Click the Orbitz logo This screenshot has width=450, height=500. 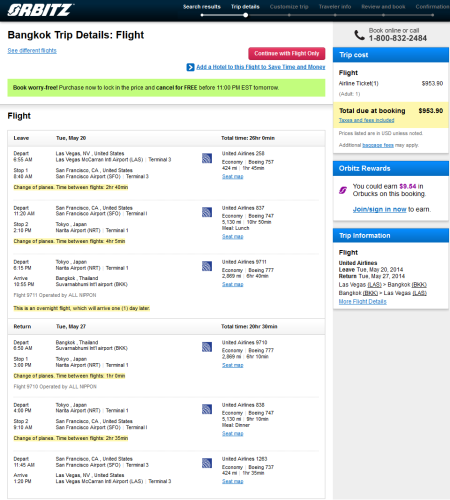coord(40,10)
